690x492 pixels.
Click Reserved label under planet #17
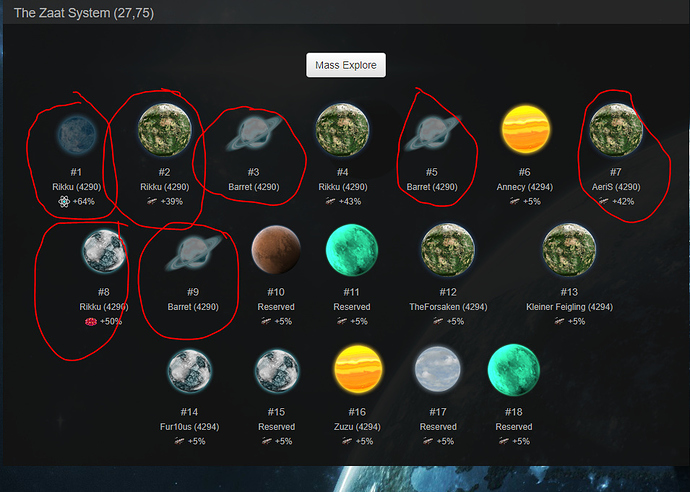(x=438, y=427)
